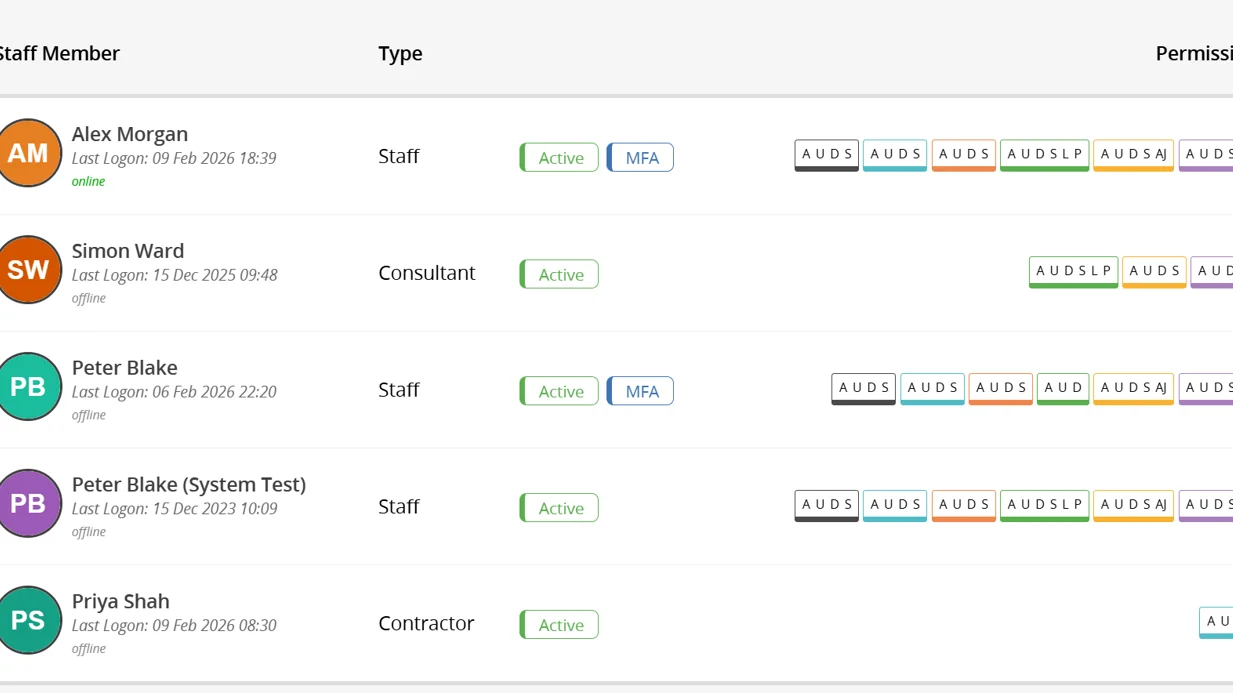The height and width of the screenshot is (693, 1233).
Task: Open Peter Blake (System Test) name link
Action: point(189,485)
